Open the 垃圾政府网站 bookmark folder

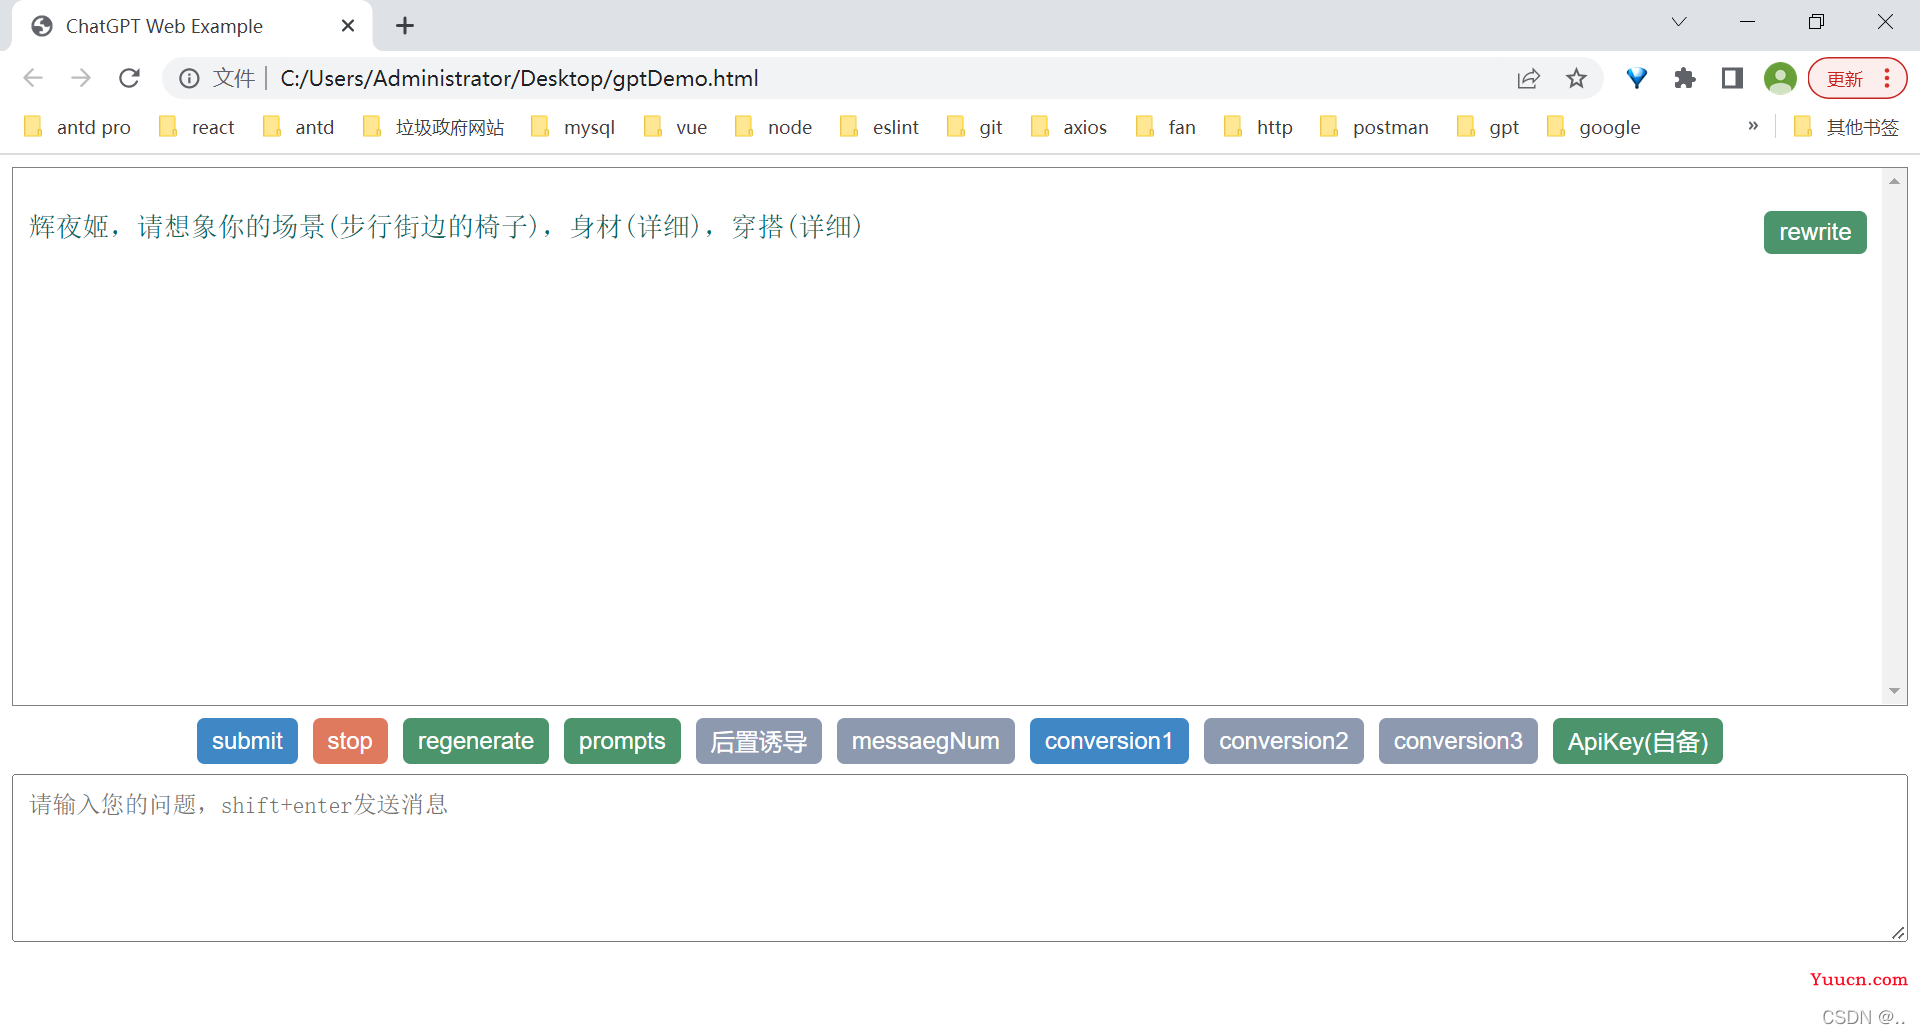(434, 127)
